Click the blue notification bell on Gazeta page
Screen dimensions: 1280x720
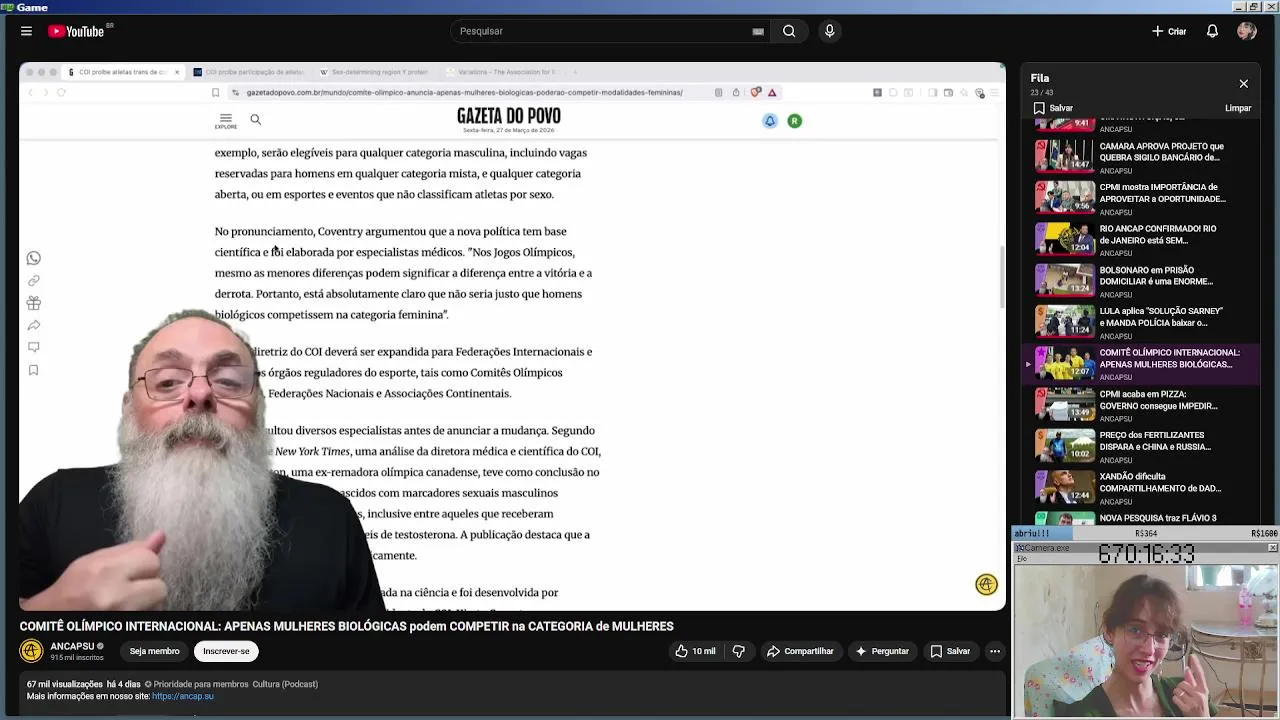point(770,121)
